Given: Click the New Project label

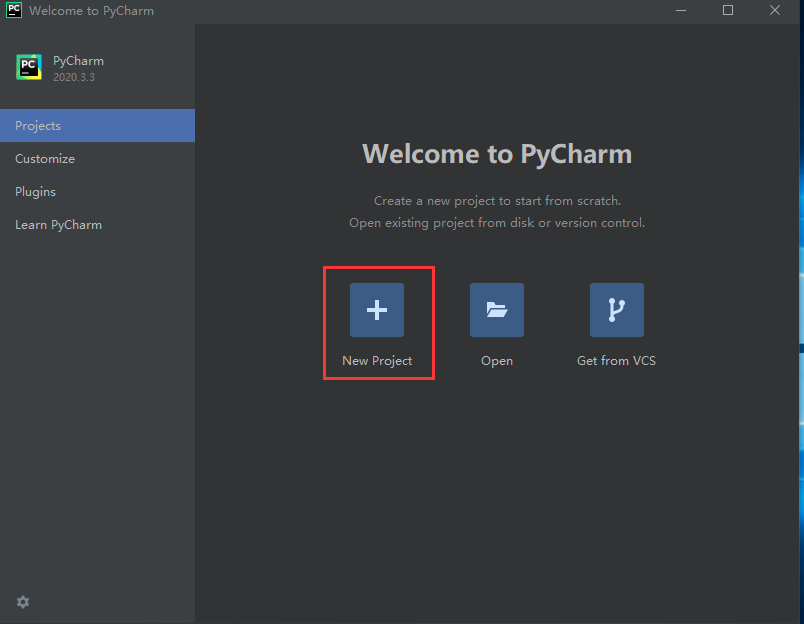Looking at the screenshot, I should coord(377,360).
